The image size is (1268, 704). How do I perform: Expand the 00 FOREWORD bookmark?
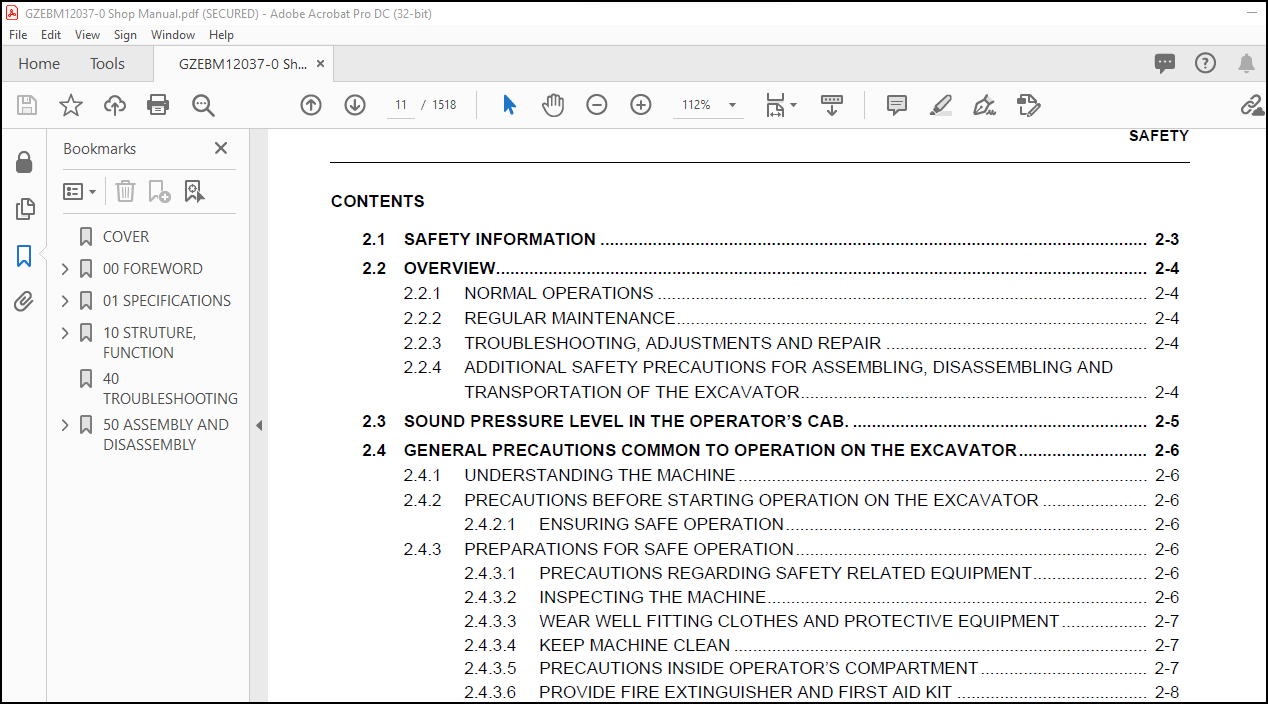pyautogui.click(x=65, y=269)
